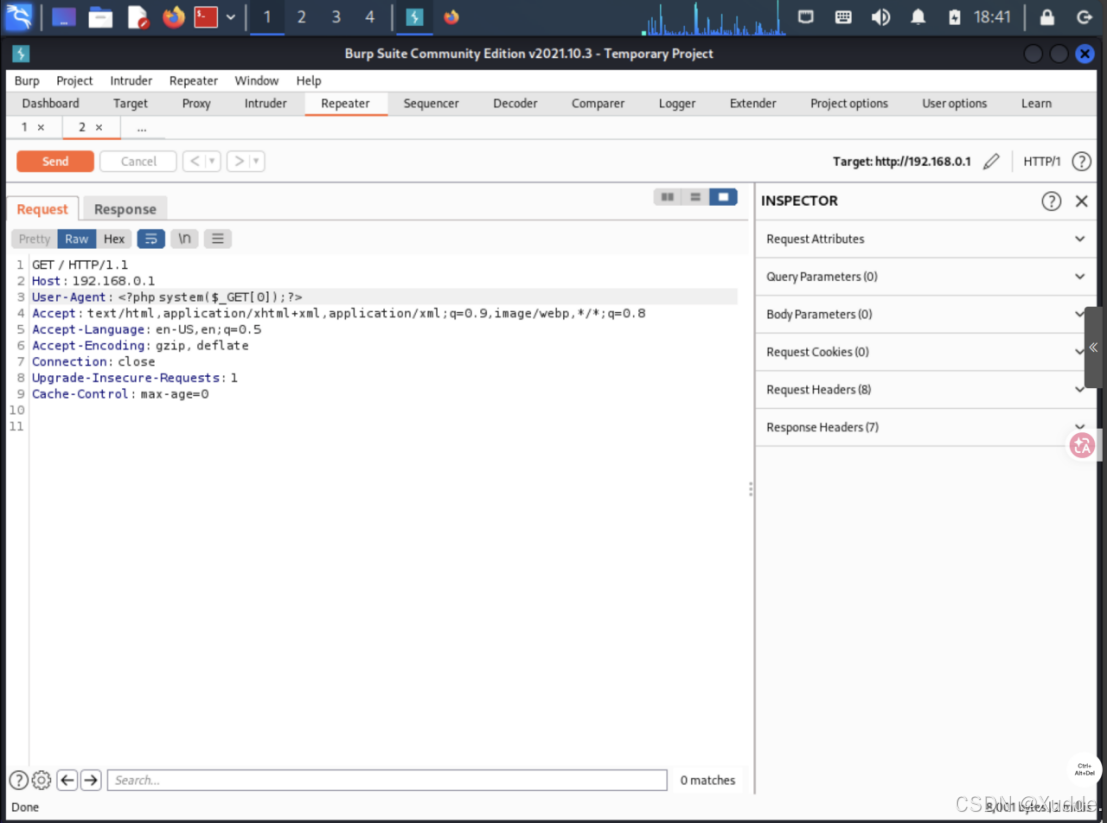
Task: Switch to workspace 2
Action: click(302, 17)
